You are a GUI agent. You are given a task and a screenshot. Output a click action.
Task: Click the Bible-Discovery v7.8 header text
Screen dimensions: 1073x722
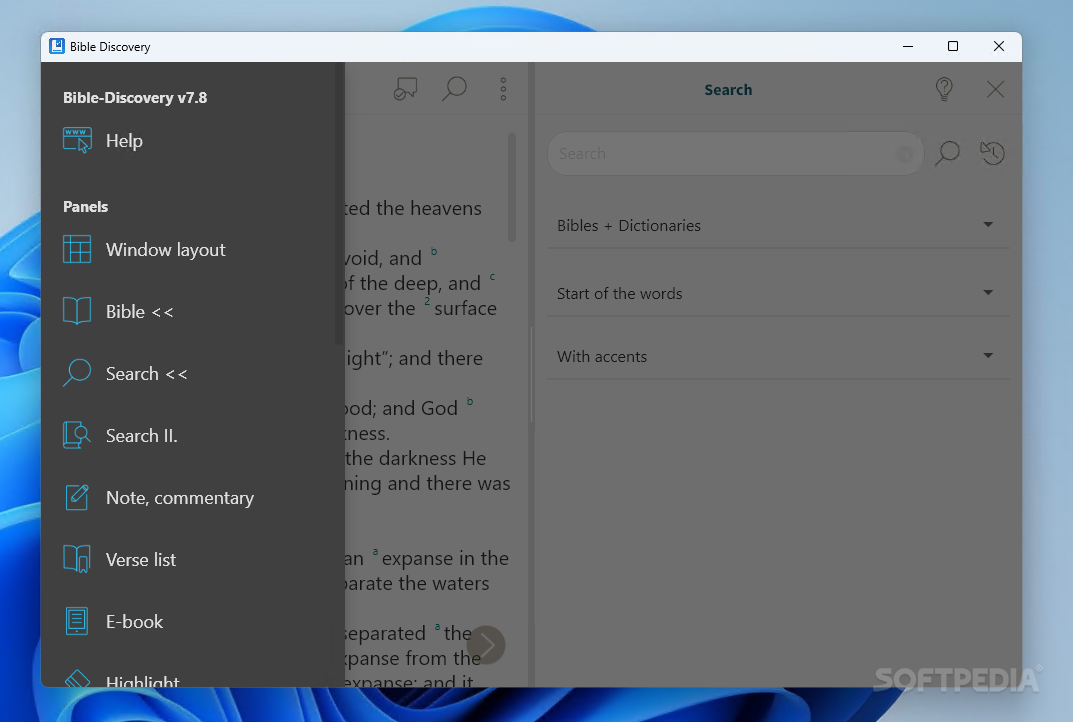tap(135, 98)
